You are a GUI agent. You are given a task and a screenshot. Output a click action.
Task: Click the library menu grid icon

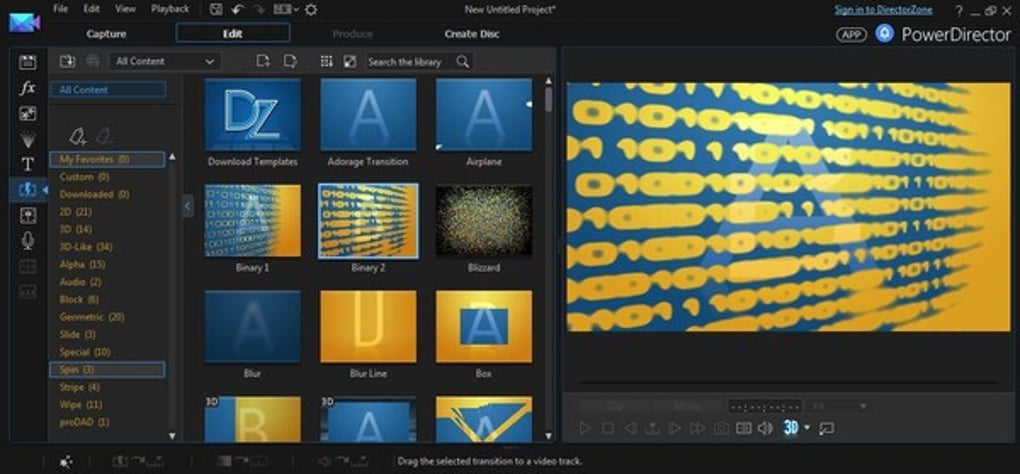coord(327,61)
